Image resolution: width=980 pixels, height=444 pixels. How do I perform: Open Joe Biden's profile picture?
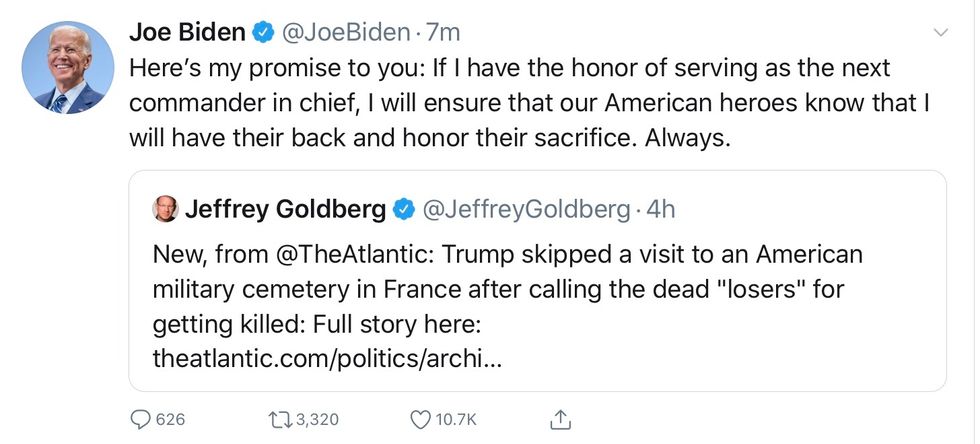(65, 68)
